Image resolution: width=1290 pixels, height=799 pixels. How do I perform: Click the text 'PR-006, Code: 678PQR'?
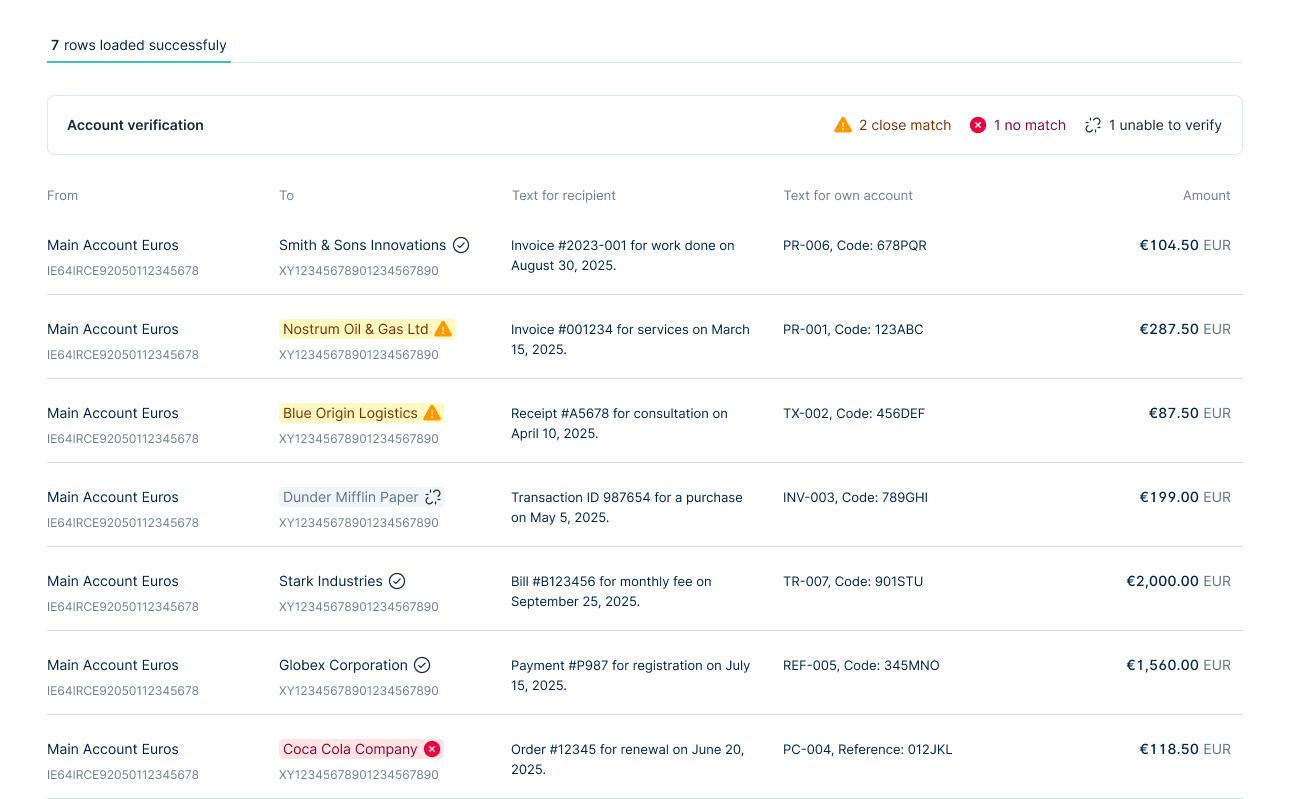(x=855, y=245)
